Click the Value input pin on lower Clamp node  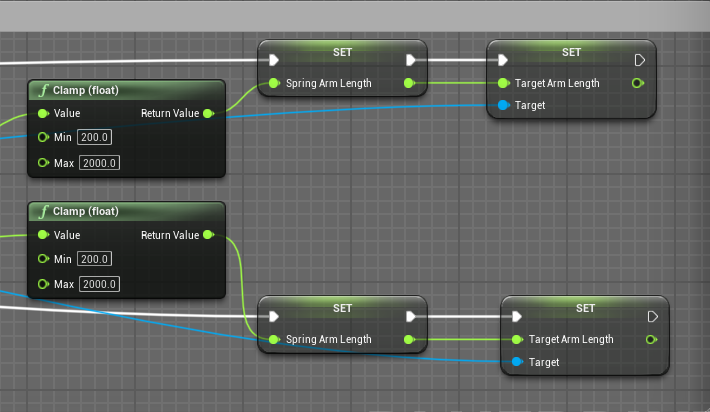(42, 235)
